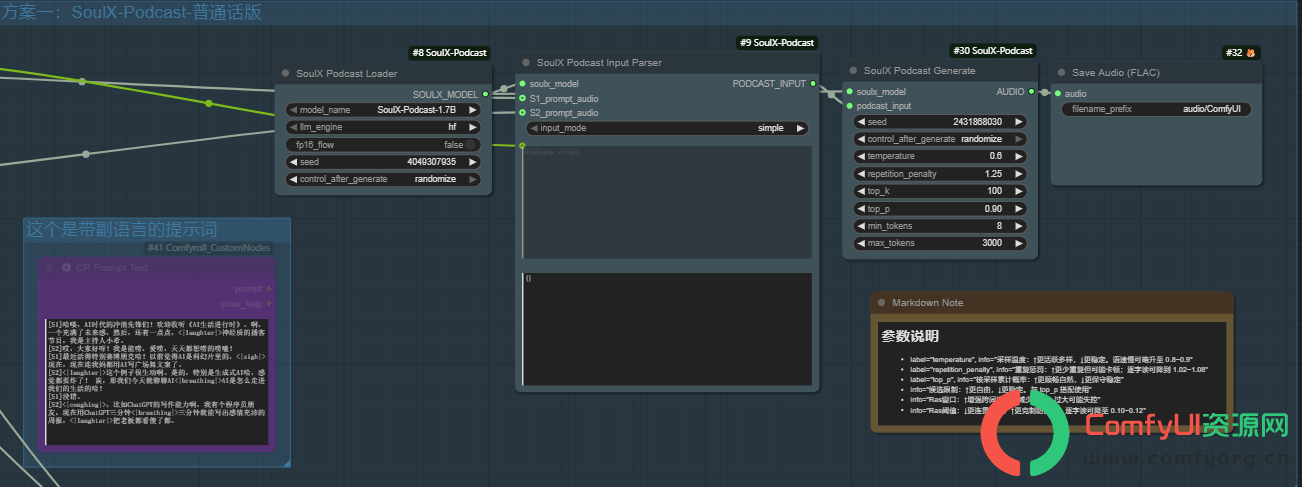The height and width of the screenshot is (487, 1302).
Task: Collapse the Markdown Note node dot
Action: tap(881, 302)
